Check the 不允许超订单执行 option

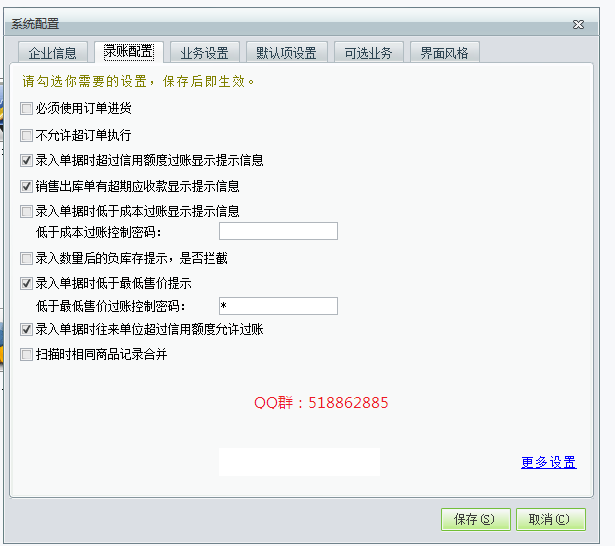point(27,134)
